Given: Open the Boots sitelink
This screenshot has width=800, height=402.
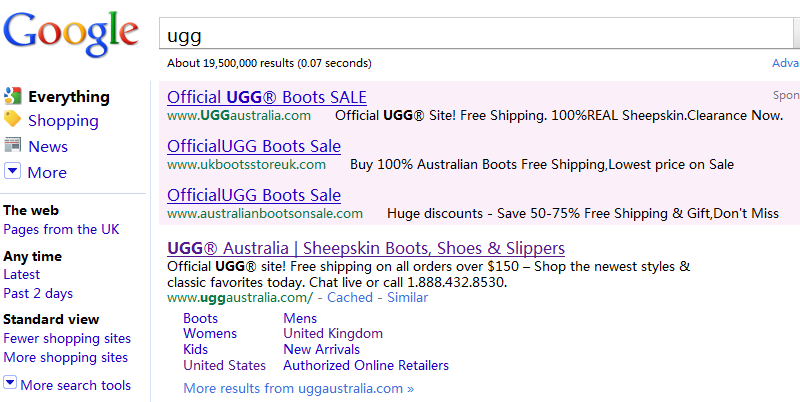Looking at the screenshot, I should [x=201, y=318].
